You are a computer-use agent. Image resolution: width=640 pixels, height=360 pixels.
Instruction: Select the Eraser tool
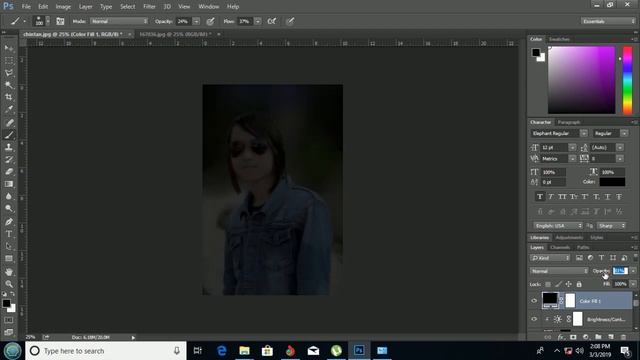[9, 171]
